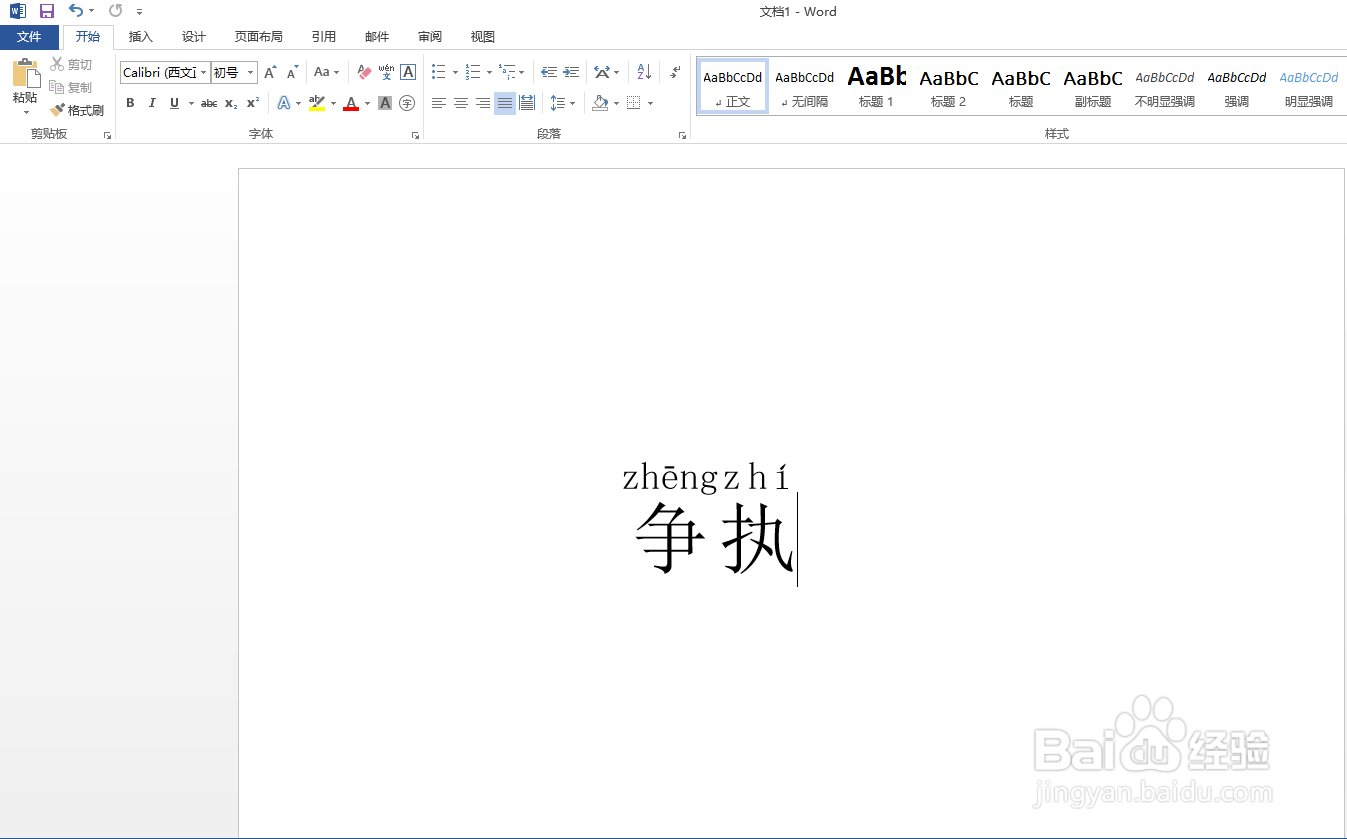The image size is (1347, 839).
Task: Insert a bulleted list
Action: [x=439, y=72]
